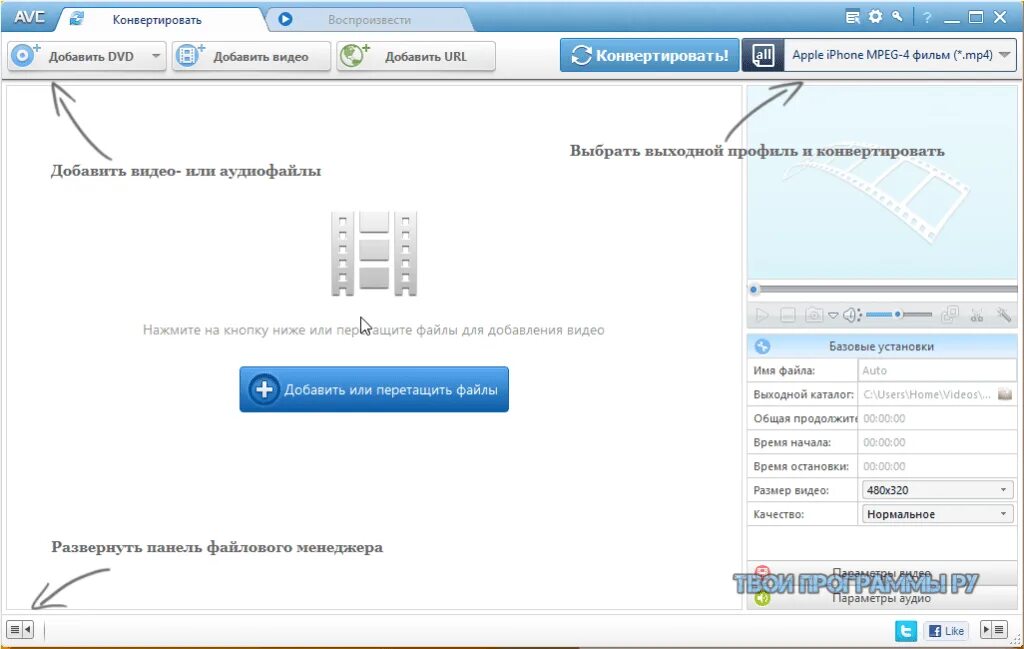Image resolution: width=1024 pixels, height=649 pixels.
Task: Mute audio with the speaker icon
Action: tap(851, 315)
